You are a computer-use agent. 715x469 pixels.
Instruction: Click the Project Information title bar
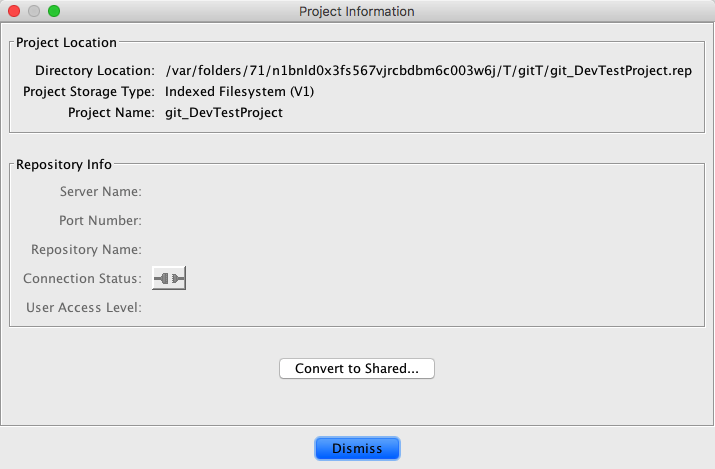tap(357, 12)
